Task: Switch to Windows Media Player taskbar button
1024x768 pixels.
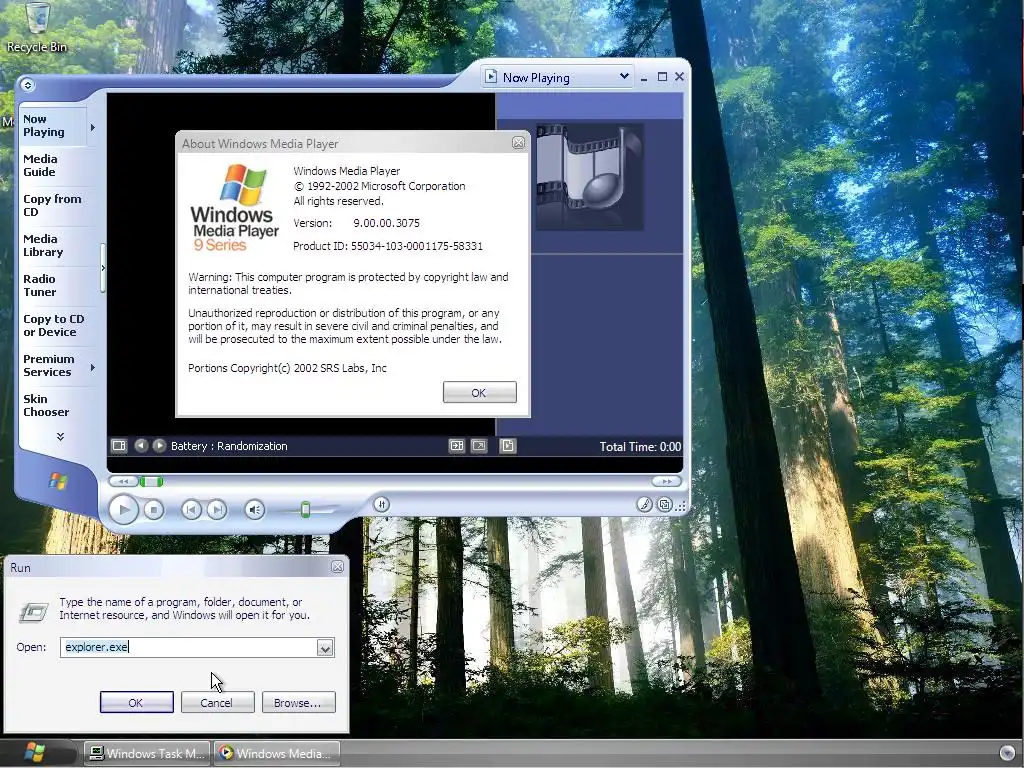Action: 278,754
